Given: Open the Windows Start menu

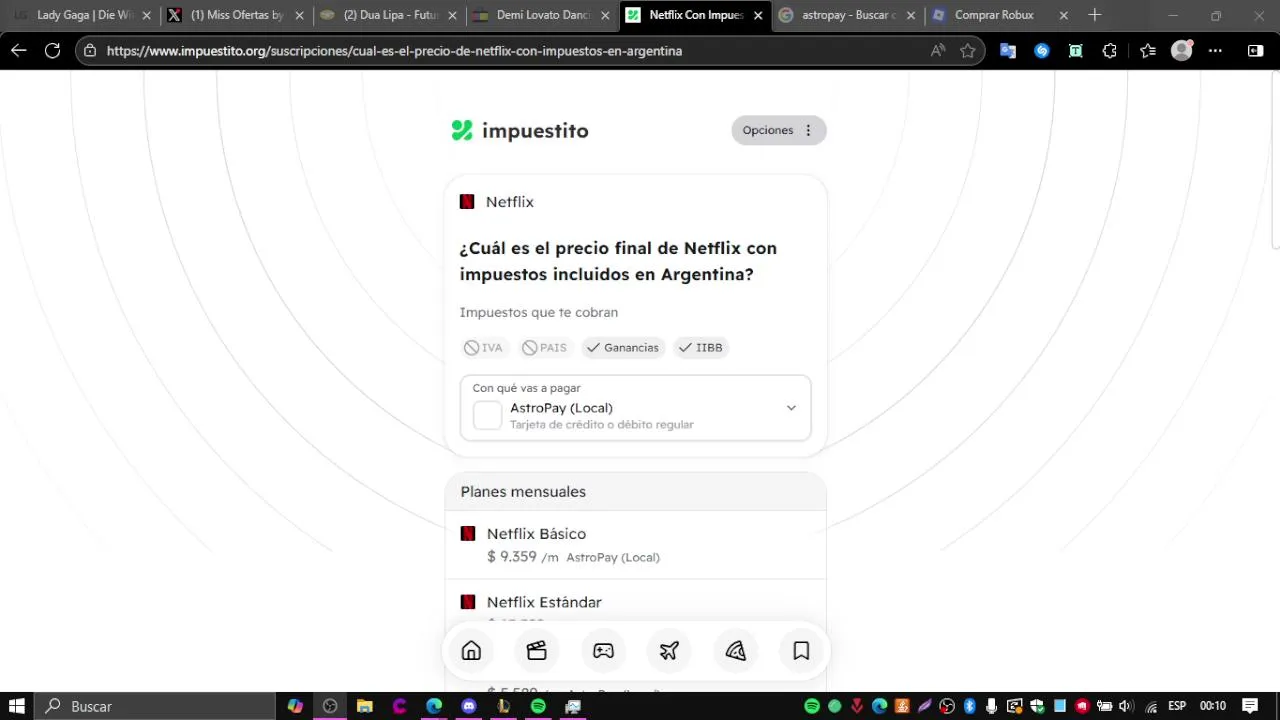Looking at the screenshot, I should (17, 706).
